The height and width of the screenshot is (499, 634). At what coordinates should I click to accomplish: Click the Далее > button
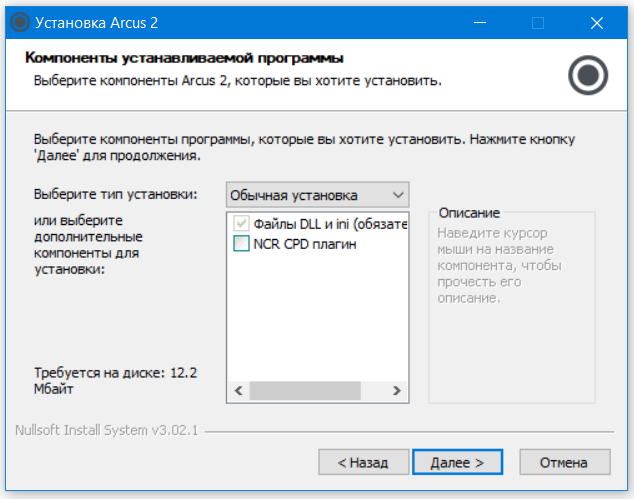coord(457,462)
